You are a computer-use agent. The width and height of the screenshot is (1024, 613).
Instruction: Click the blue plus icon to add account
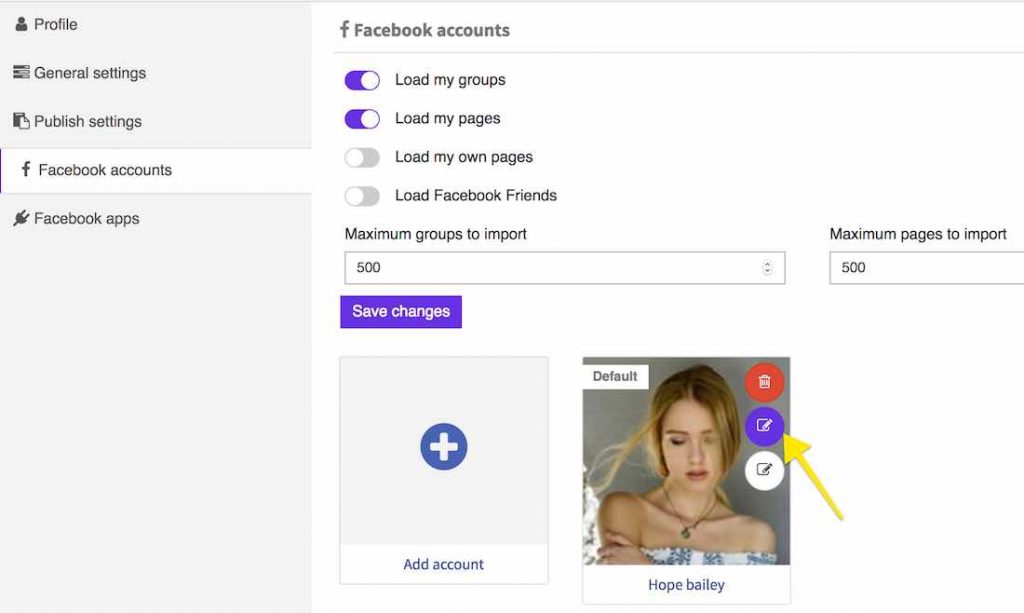[443, 447]
